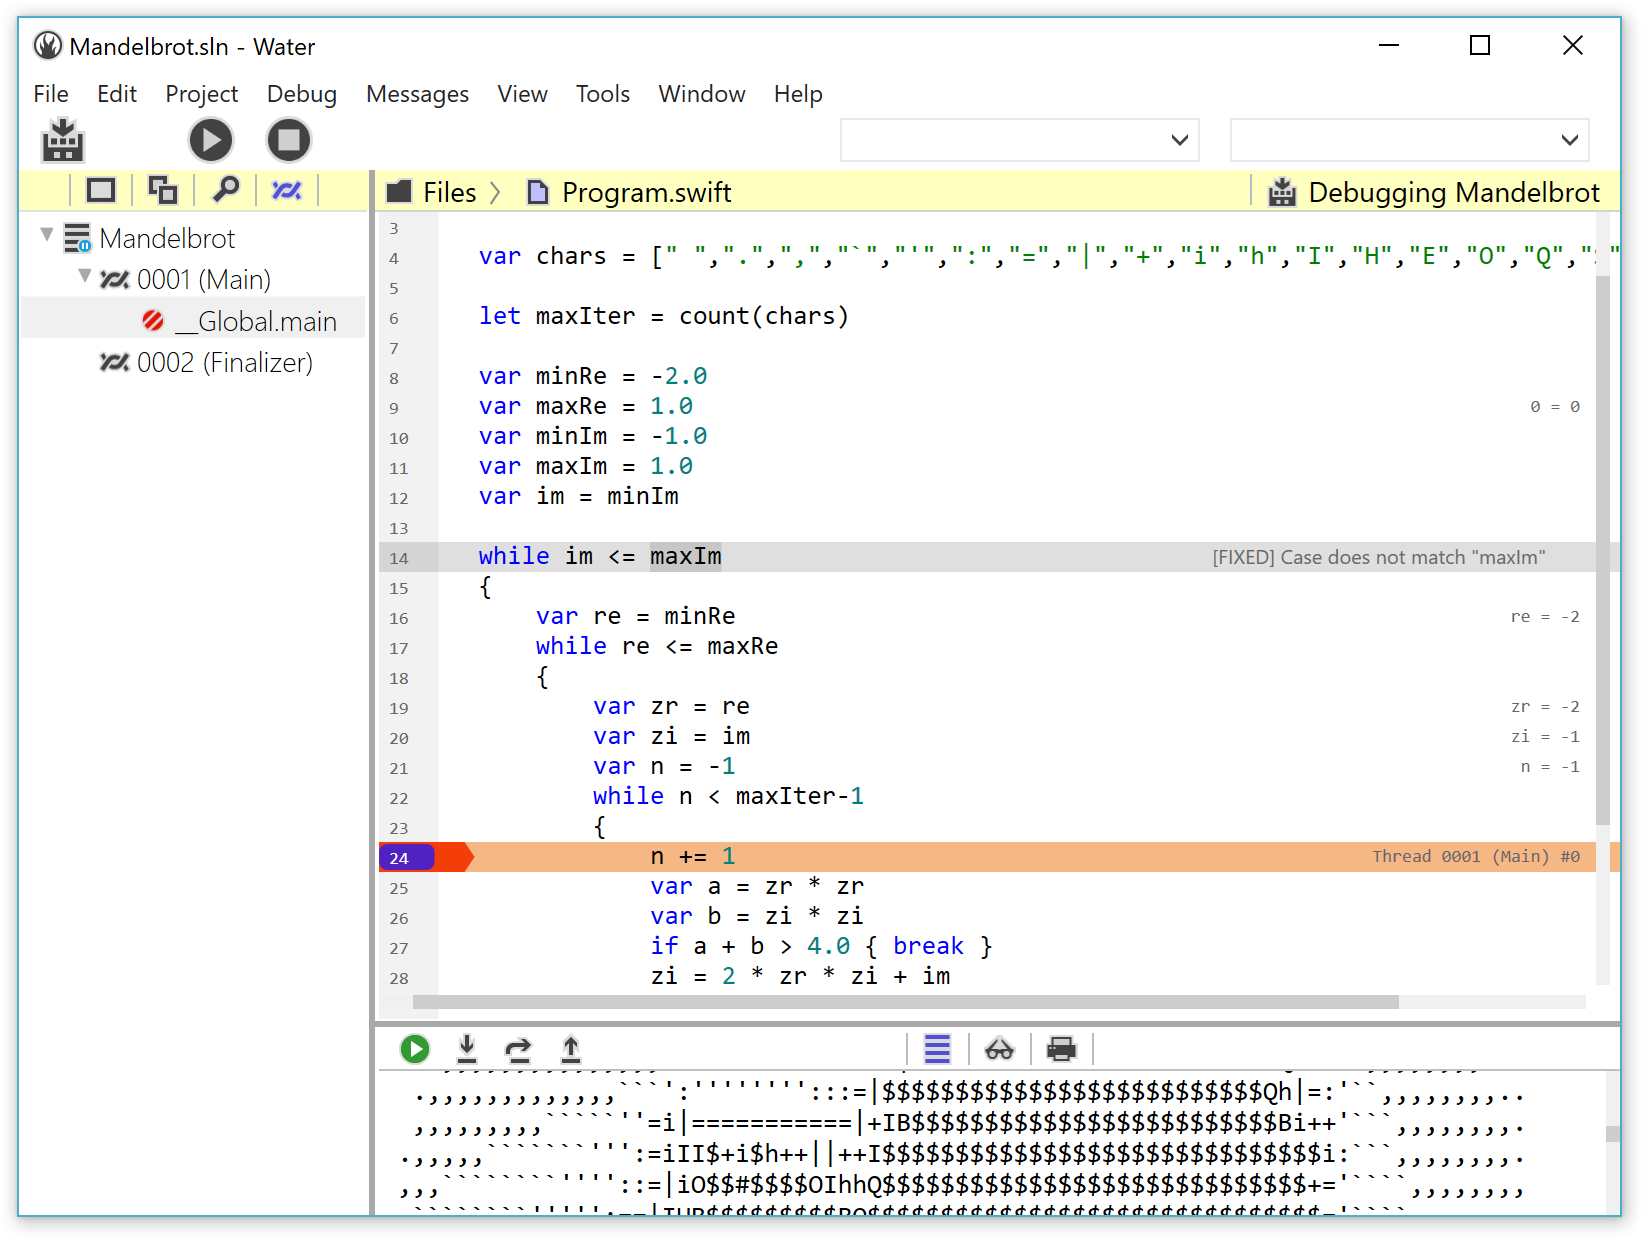The image size is (1643, 1239).
Task: Click the red stop icon beside __Global.main
Action: click(153, 320)
